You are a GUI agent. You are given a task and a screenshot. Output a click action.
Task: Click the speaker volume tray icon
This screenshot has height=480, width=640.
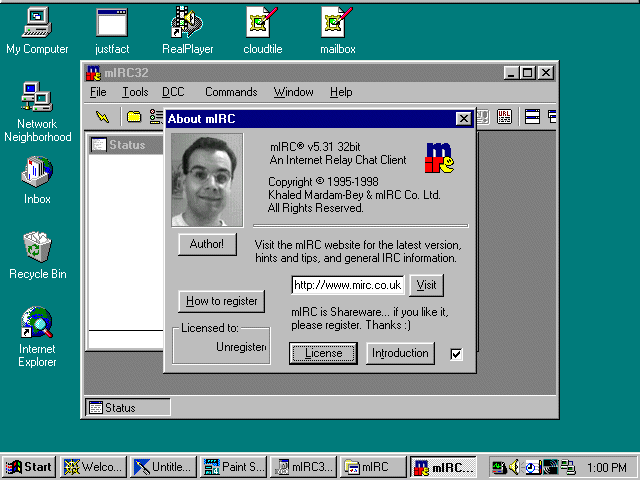coord(514,467)
